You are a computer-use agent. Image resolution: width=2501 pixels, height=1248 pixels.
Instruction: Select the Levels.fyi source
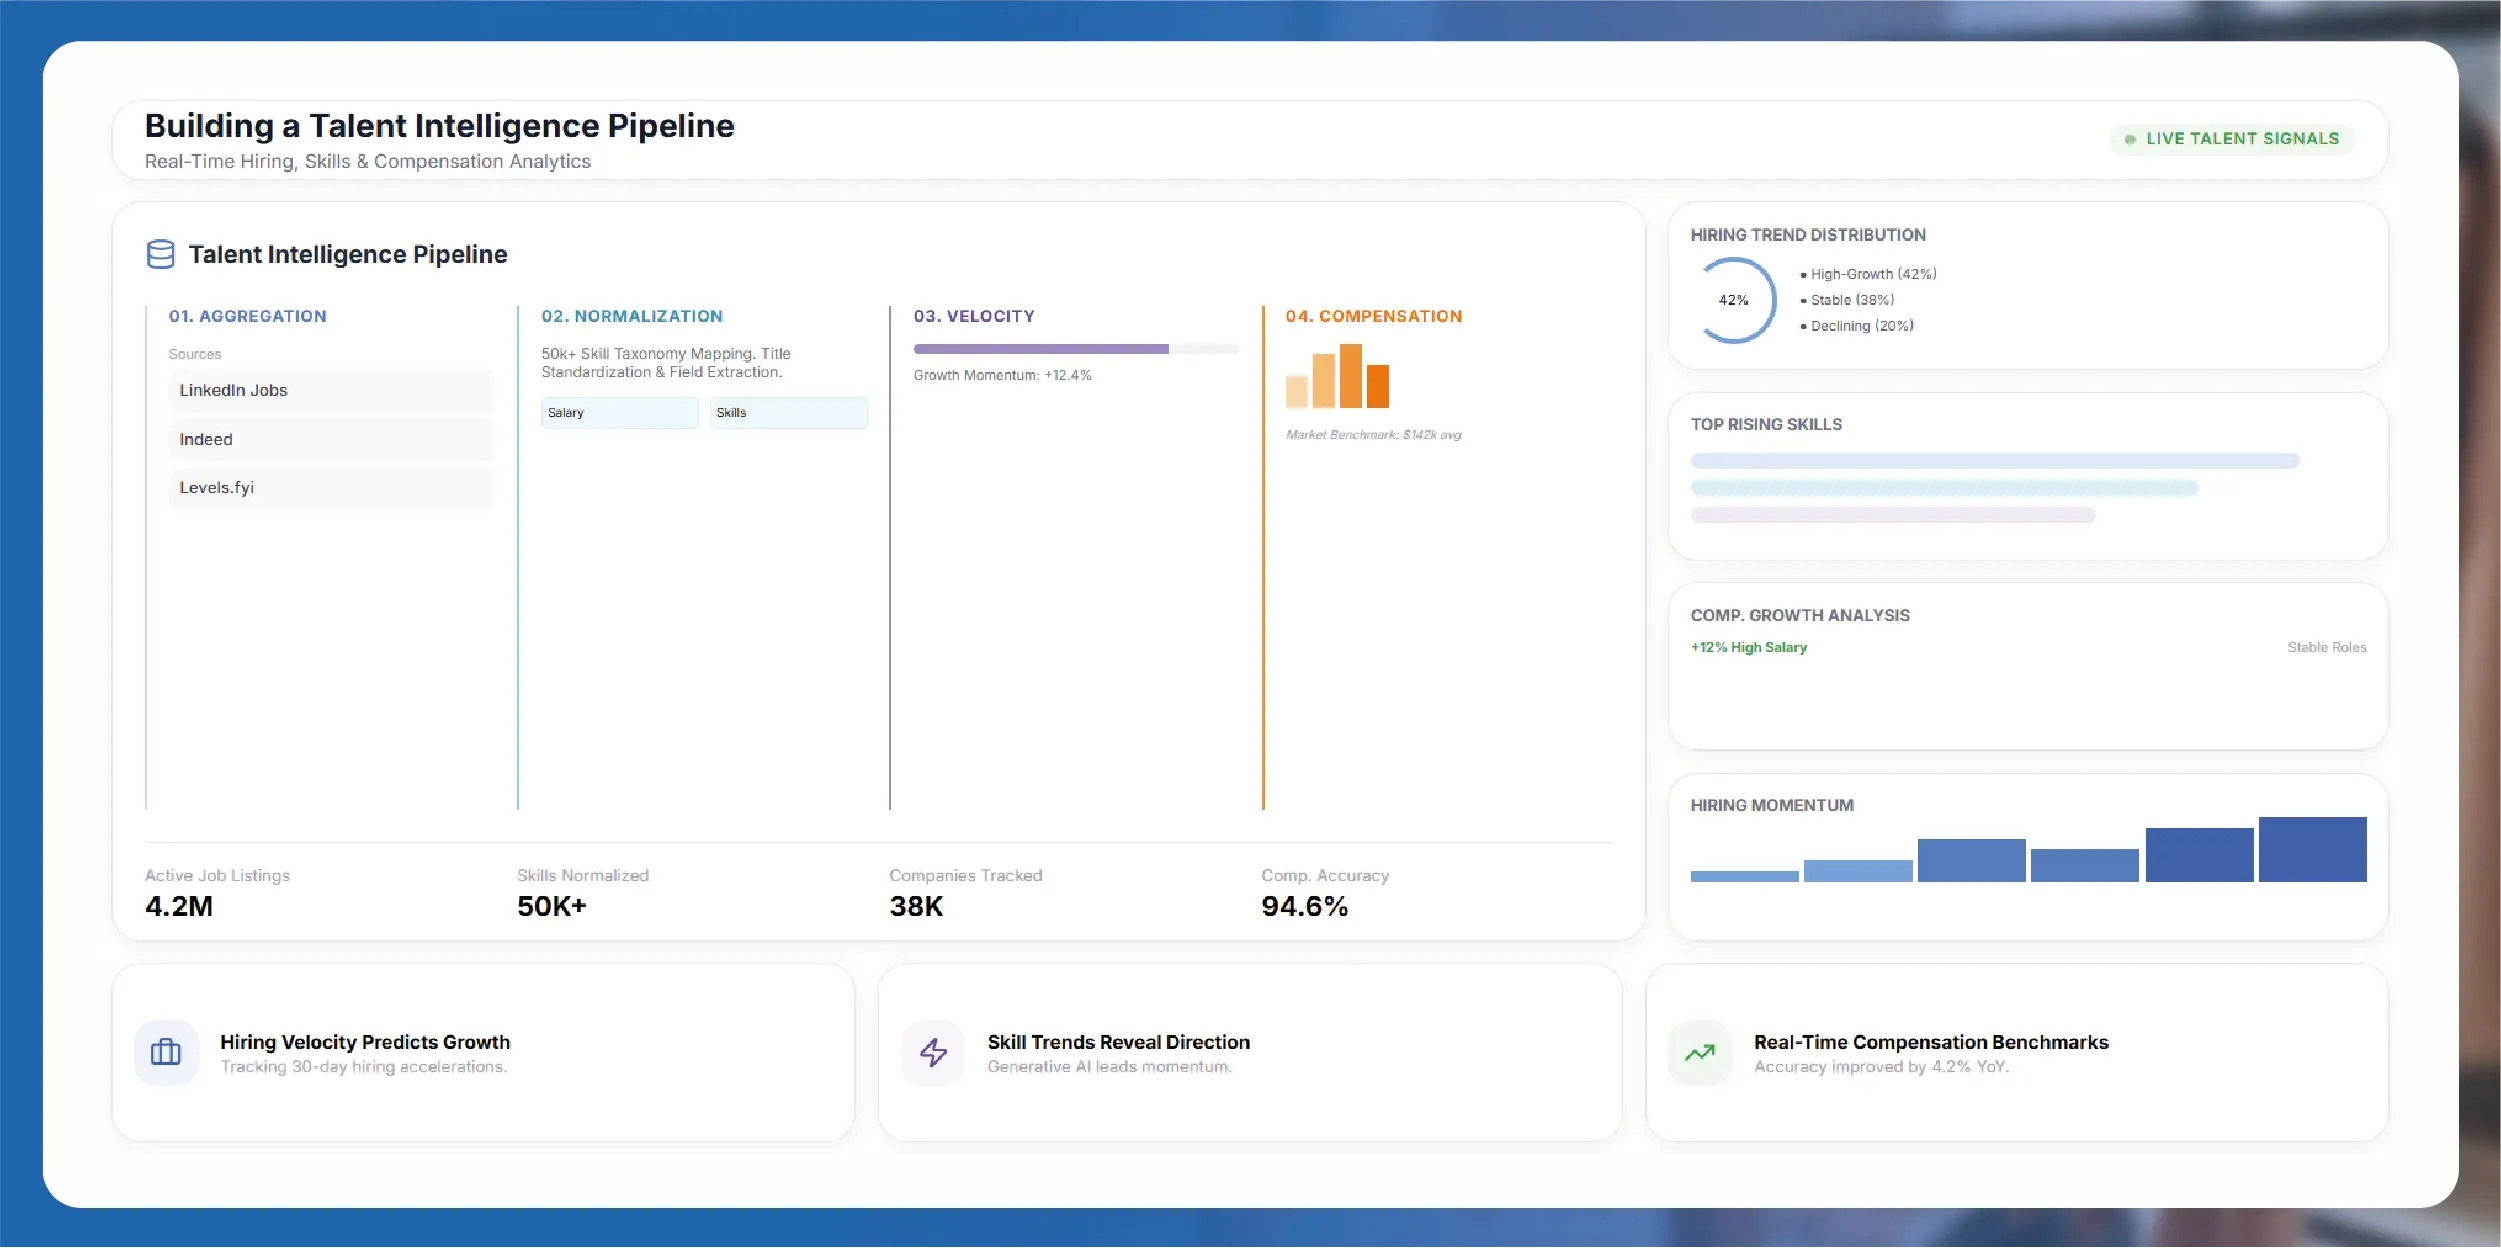332,488
